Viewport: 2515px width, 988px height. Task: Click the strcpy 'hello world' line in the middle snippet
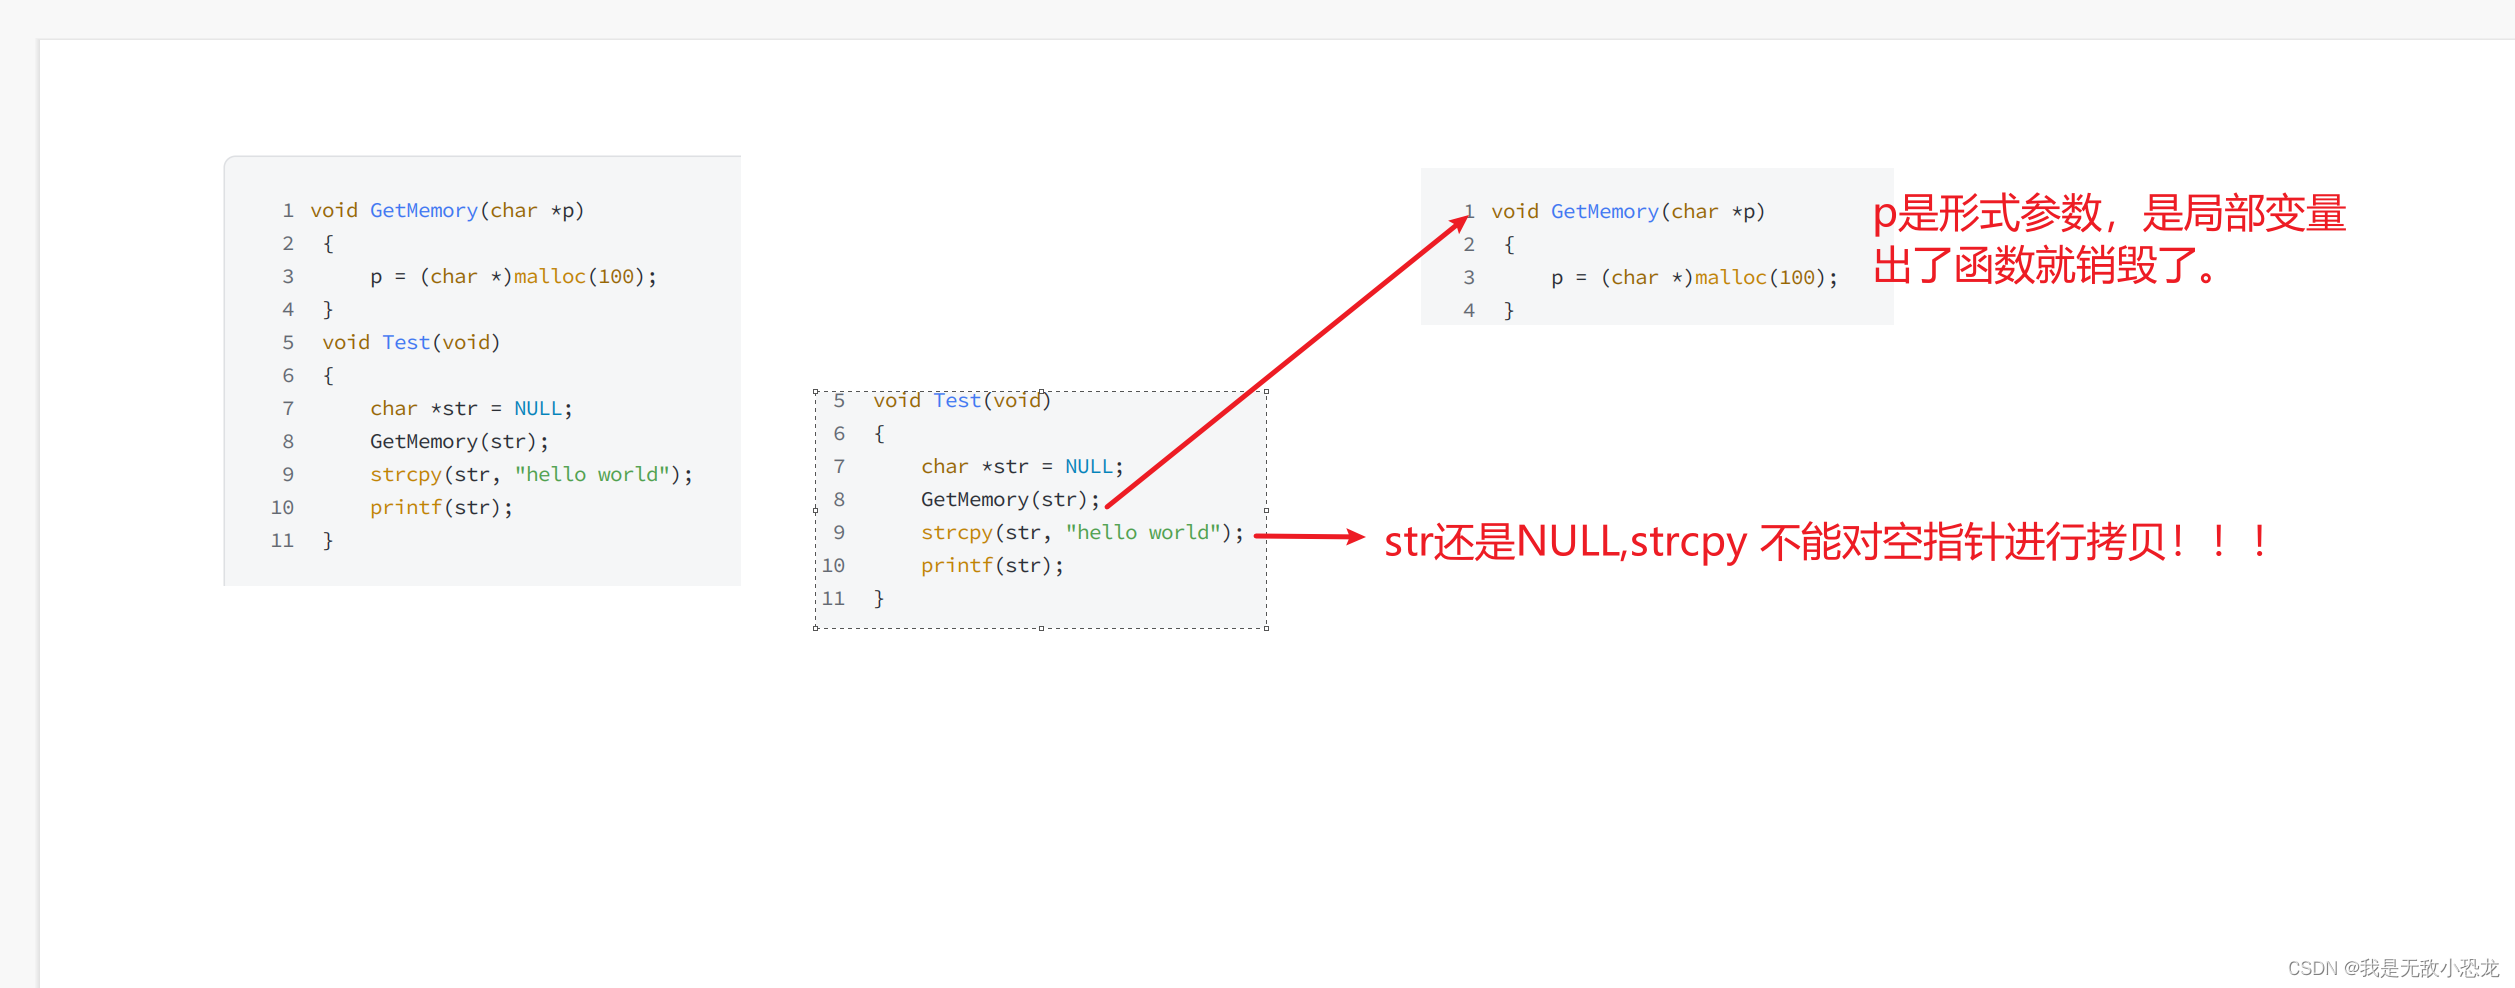1082,532
